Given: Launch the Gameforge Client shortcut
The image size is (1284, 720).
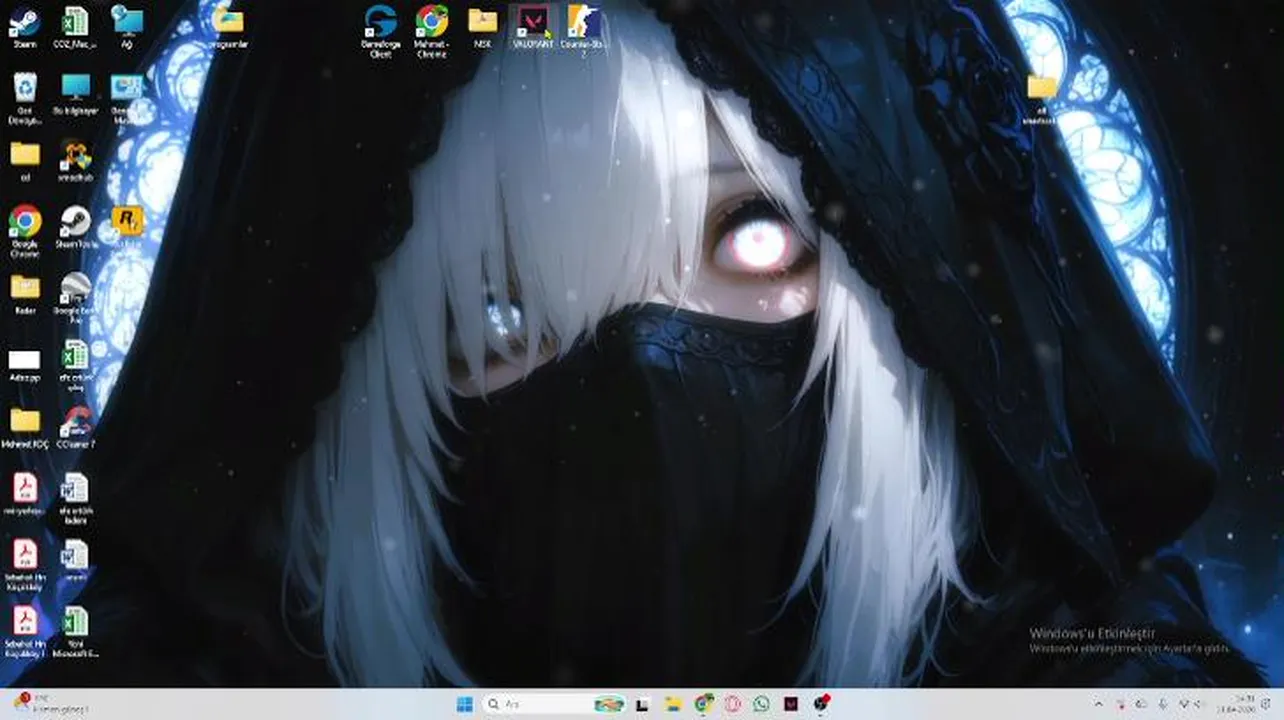Looking at the screenshot, I should click(x=380, y=31).
